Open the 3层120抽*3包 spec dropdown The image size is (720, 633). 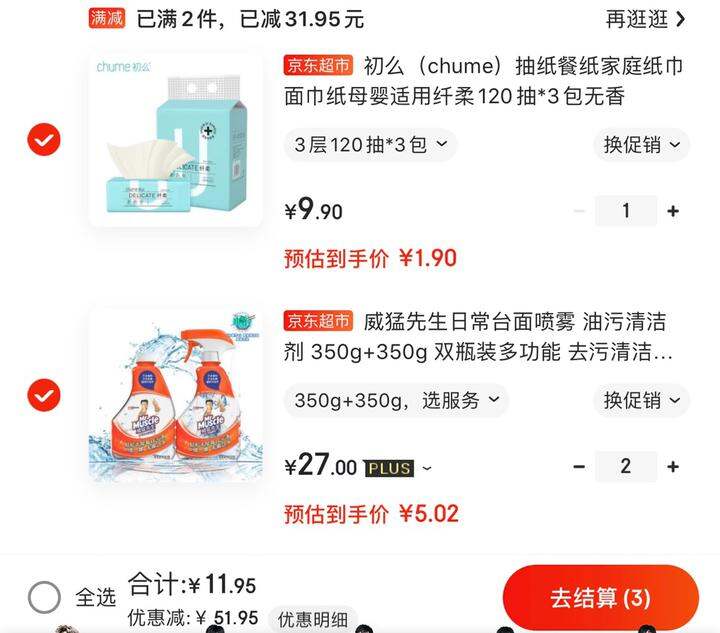point(371,145)
